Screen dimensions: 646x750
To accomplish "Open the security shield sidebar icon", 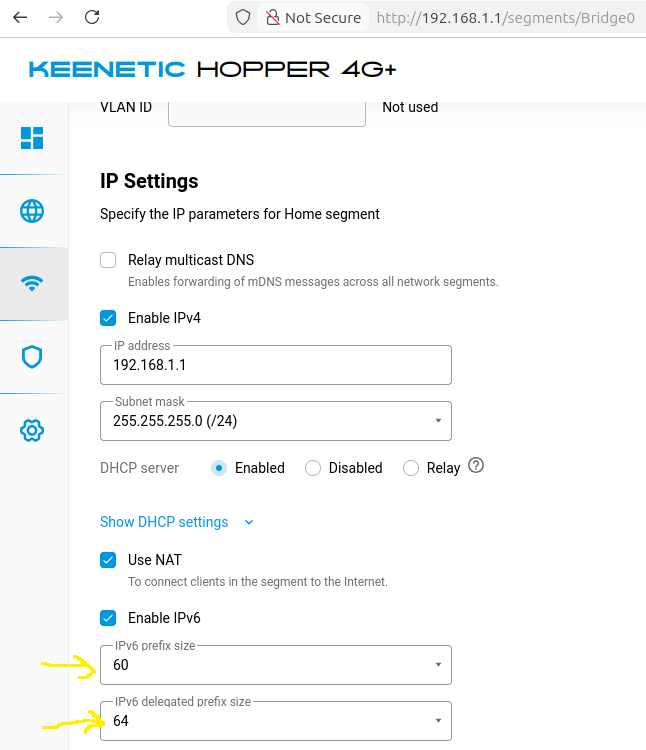I will (32, 357).
